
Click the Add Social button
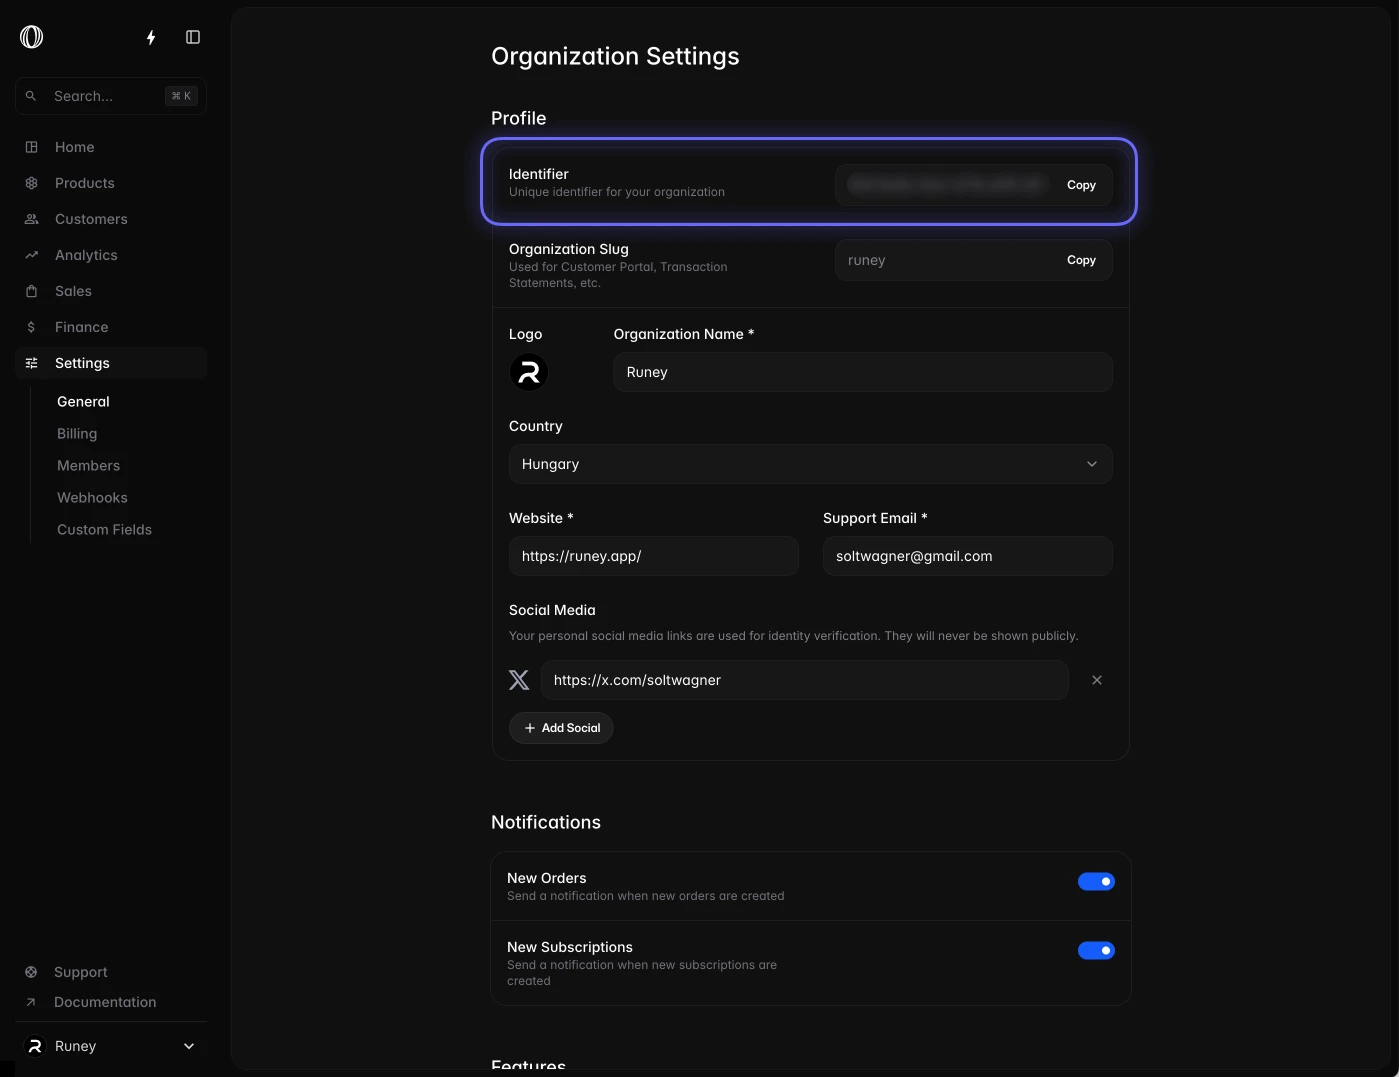561,728
